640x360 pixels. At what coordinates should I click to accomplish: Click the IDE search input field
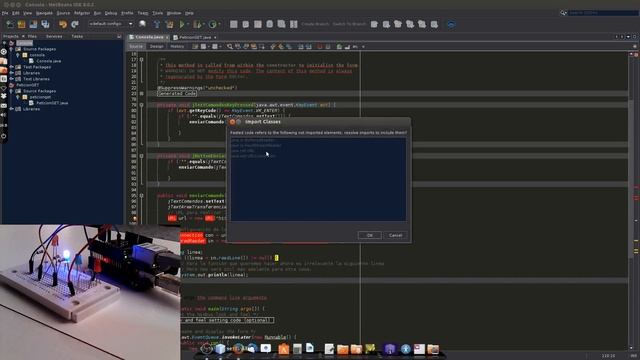pyautogui.click(x=603, y=13)
